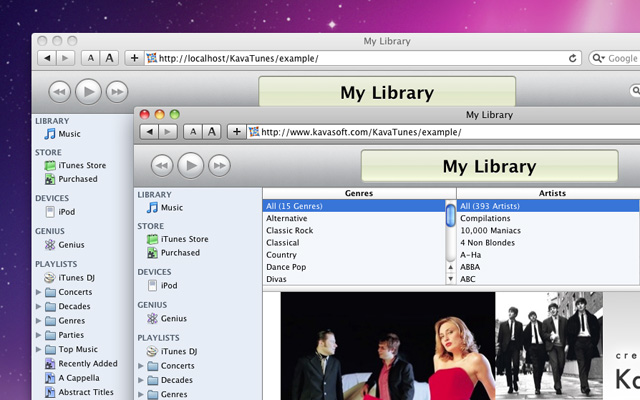Expand Decades folder in rear window
Viewport: 640px width, 400px height.
coord(38,306)
